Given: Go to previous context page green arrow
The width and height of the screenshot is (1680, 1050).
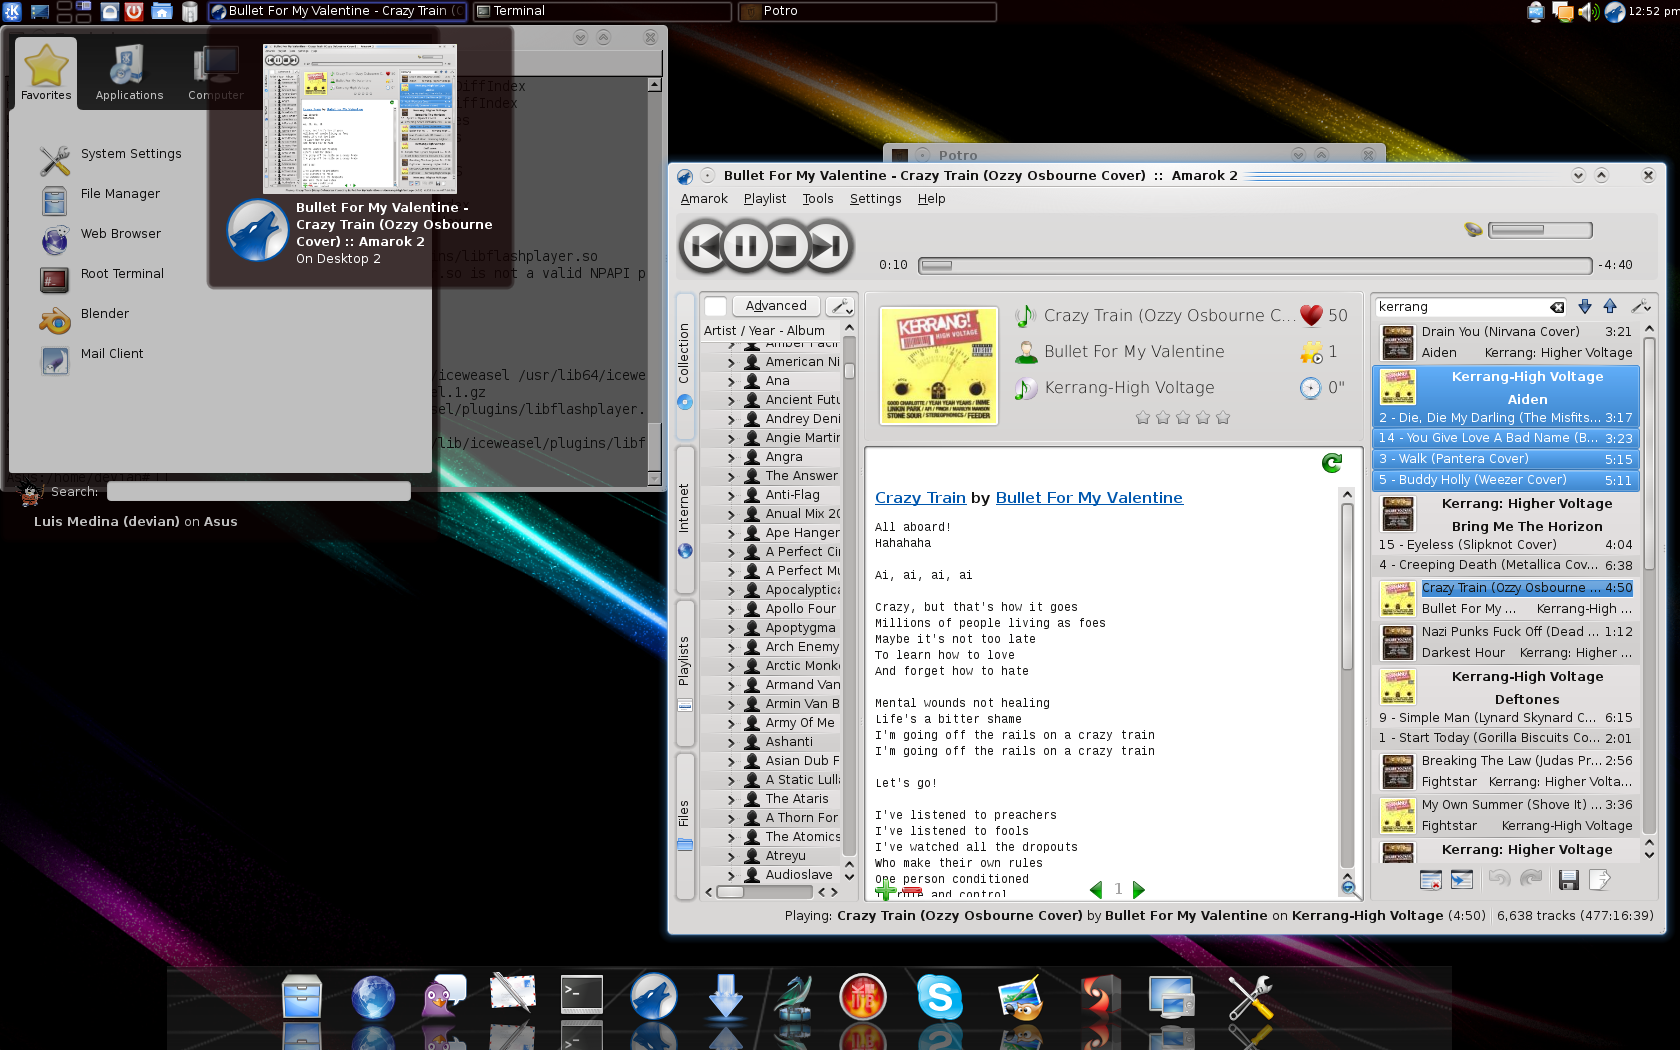Looking at the screenshot, I should point(1096,889).
